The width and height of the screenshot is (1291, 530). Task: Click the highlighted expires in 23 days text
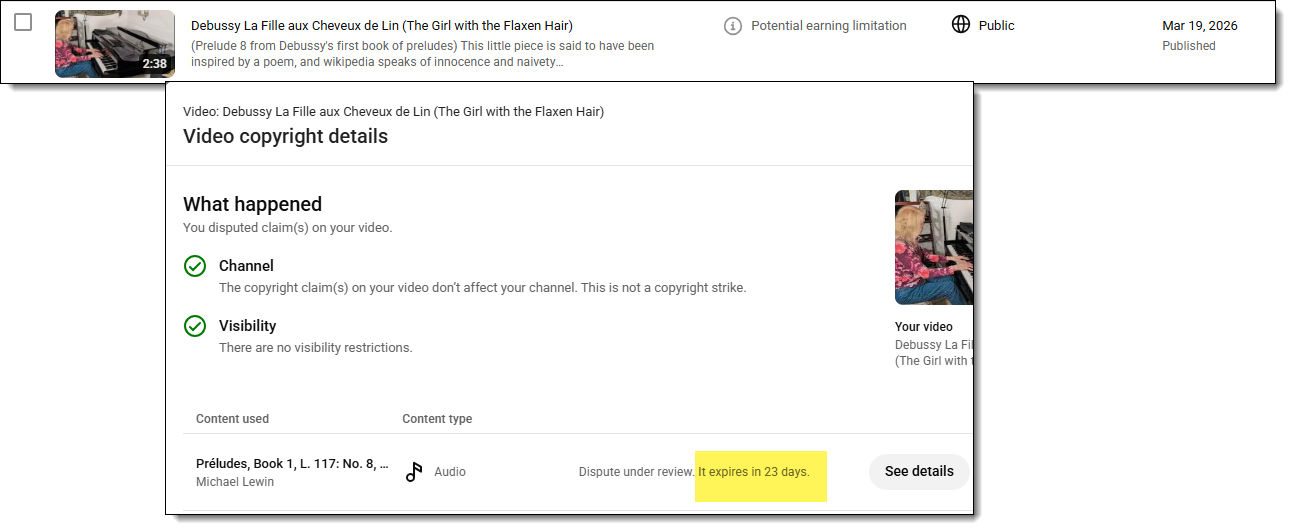click(754, 472)
